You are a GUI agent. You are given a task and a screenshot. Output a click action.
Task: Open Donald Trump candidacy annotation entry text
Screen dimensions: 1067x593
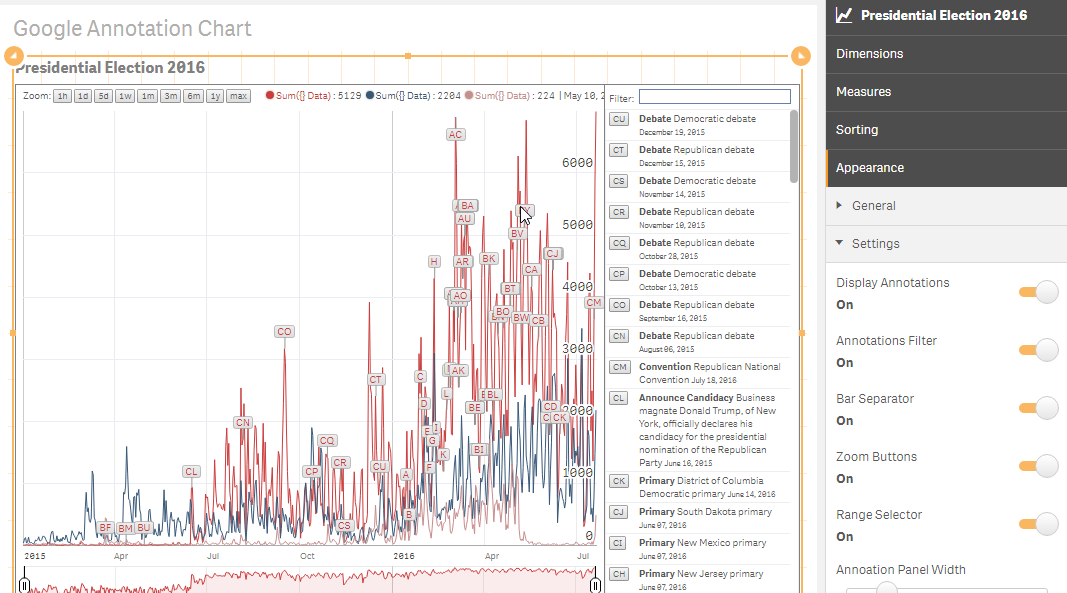(x=707, y=430)
